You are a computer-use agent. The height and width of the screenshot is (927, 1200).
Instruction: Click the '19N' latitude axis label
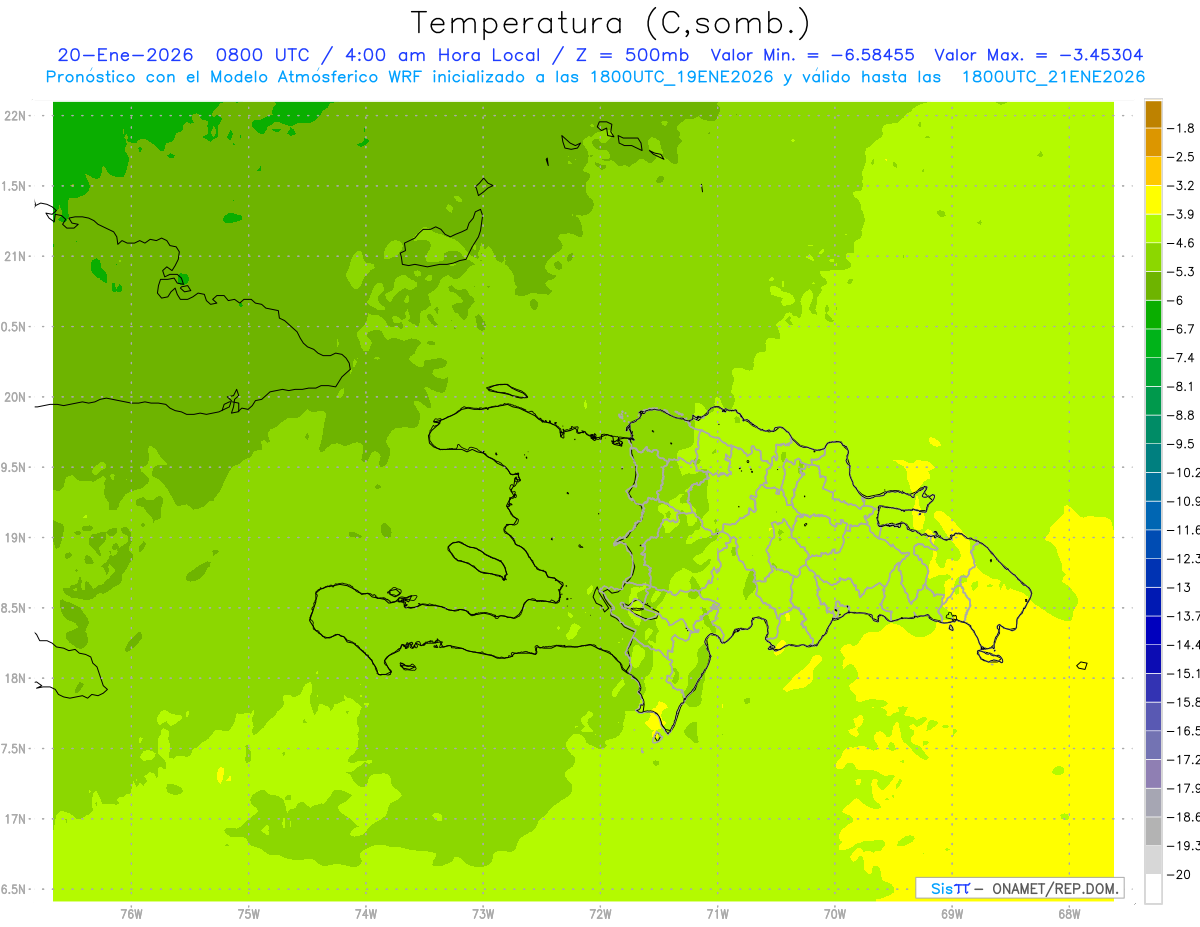click(16, 538)
